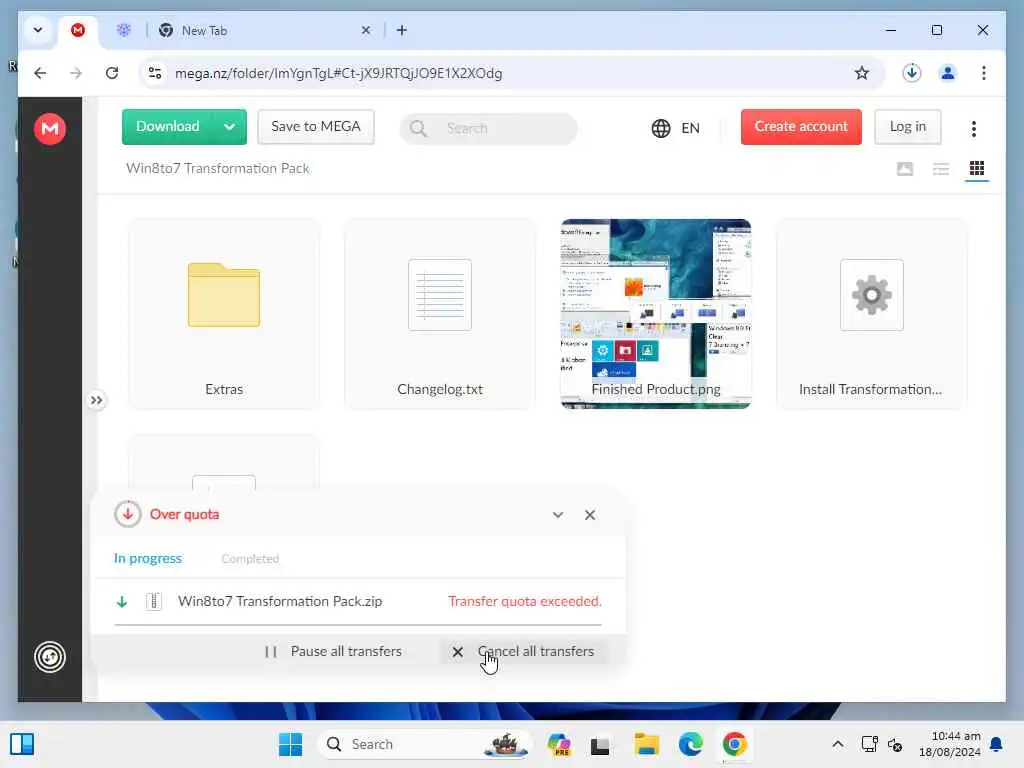Click the address bar URL
The height and width of the screenshot is (768, 1024).
338,73
